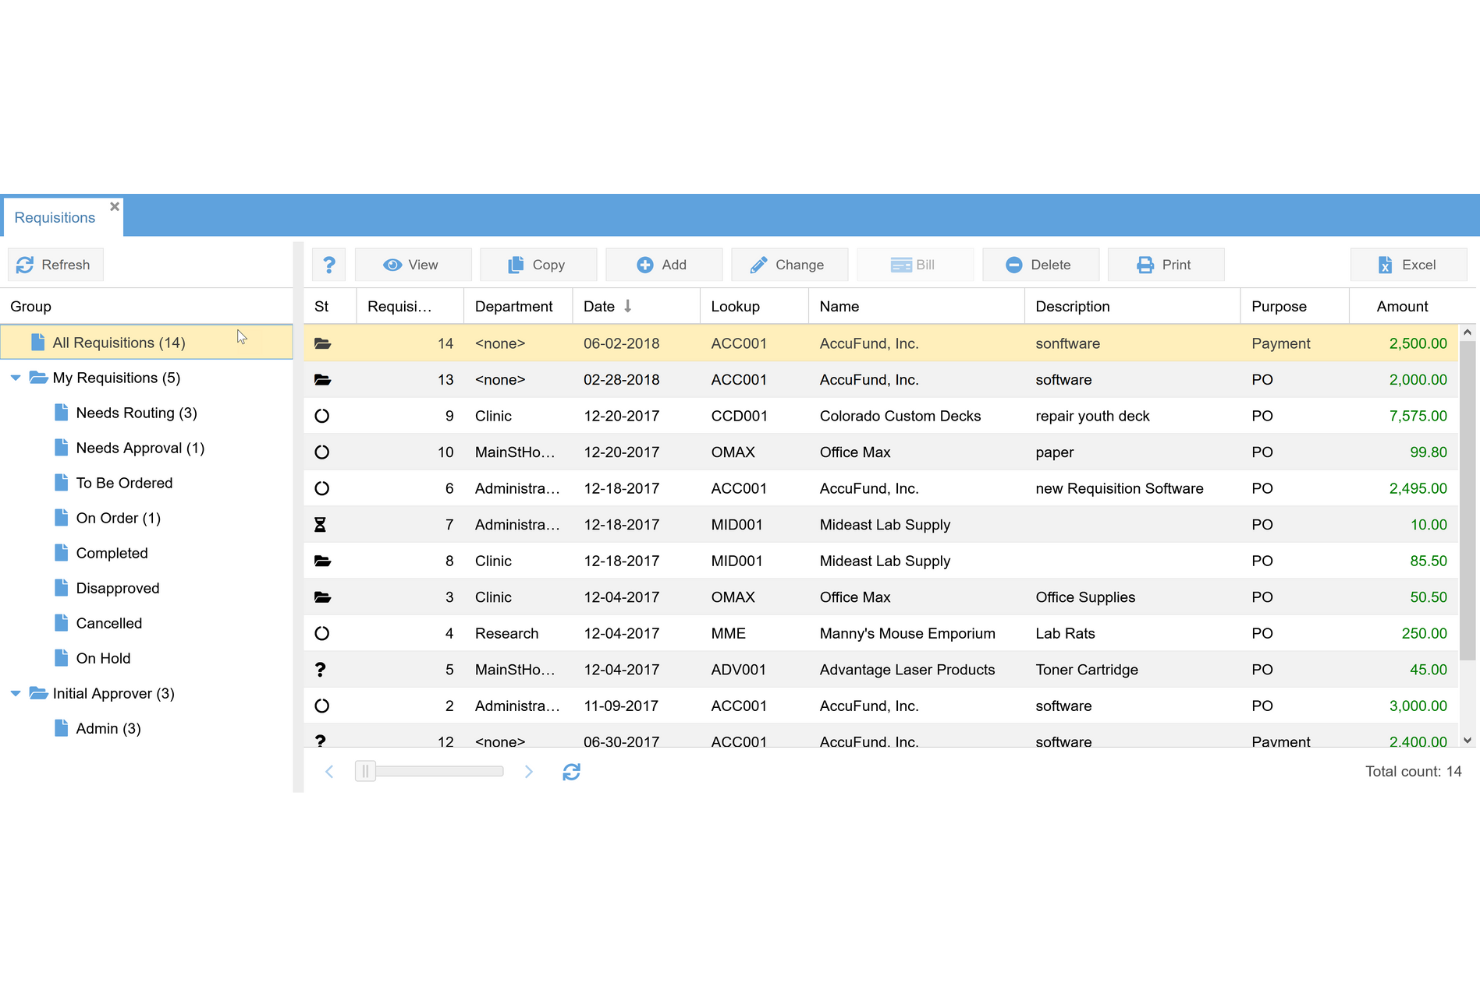Click the question-mark status icon on requisition 5
This screenshot has height=987, width=1480.
pos(320,669)
